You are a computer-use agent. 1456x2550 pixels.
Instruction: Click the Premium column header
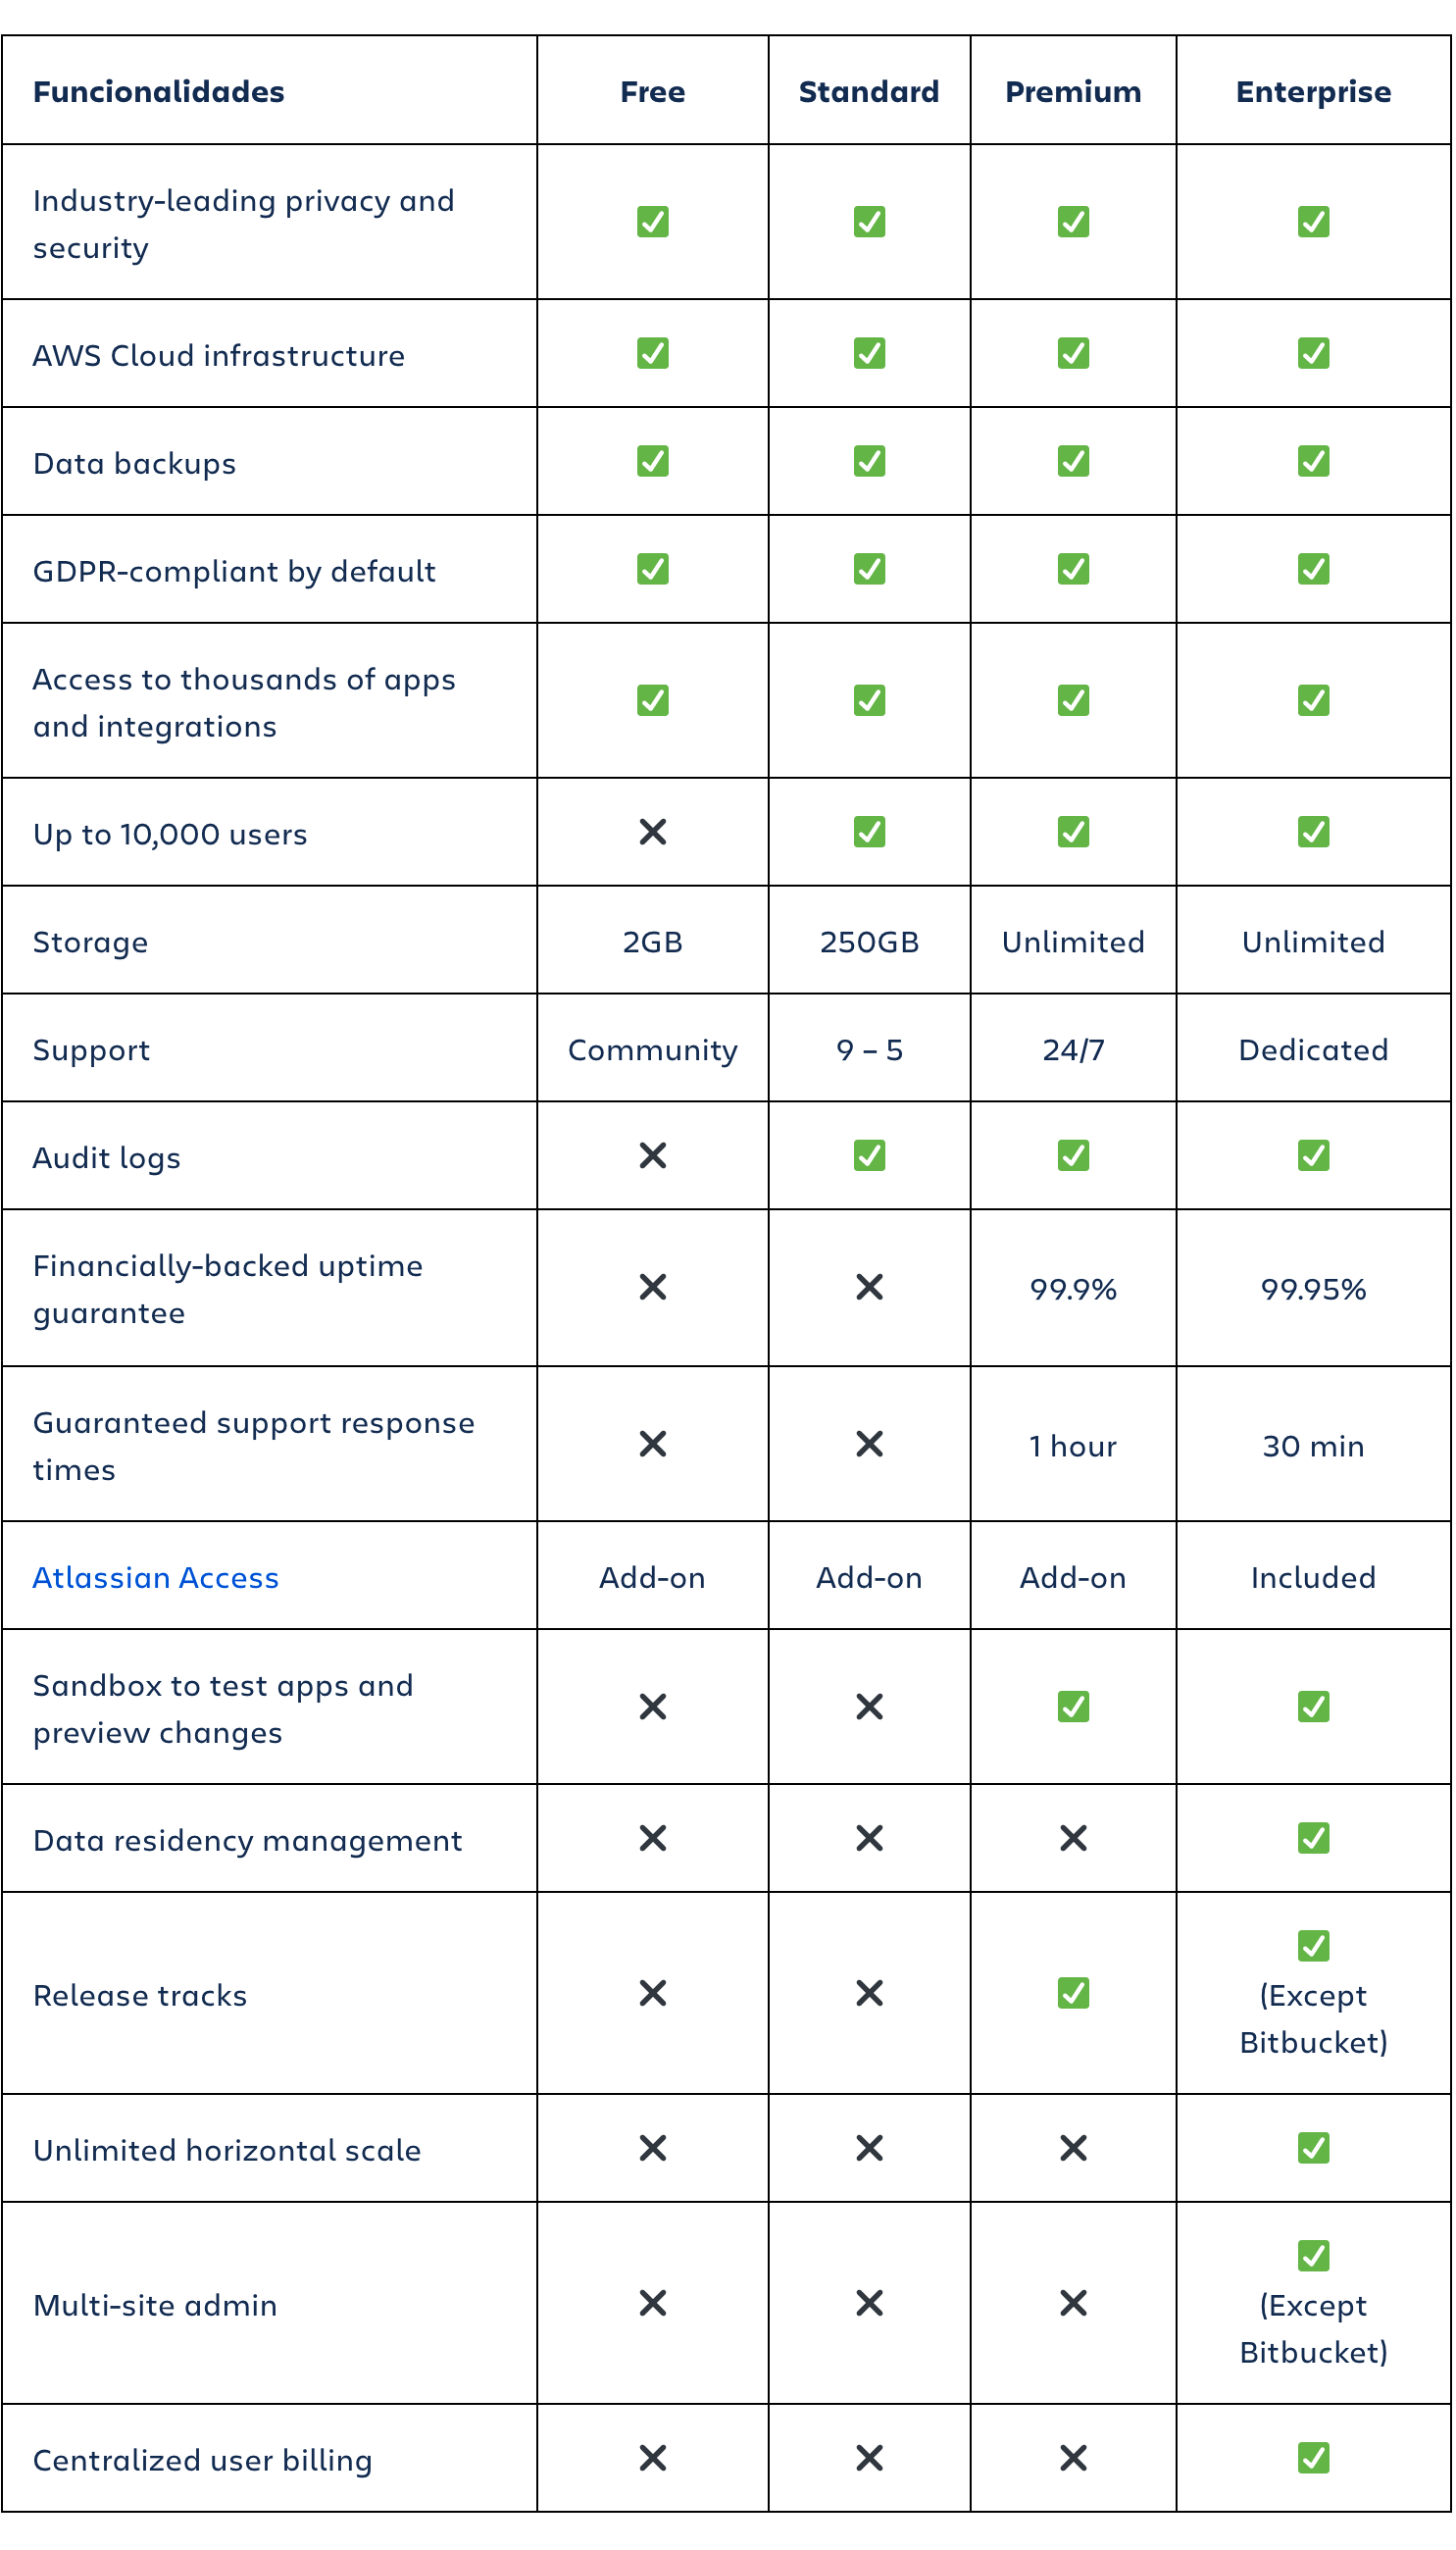click(x=1072, y=92)
